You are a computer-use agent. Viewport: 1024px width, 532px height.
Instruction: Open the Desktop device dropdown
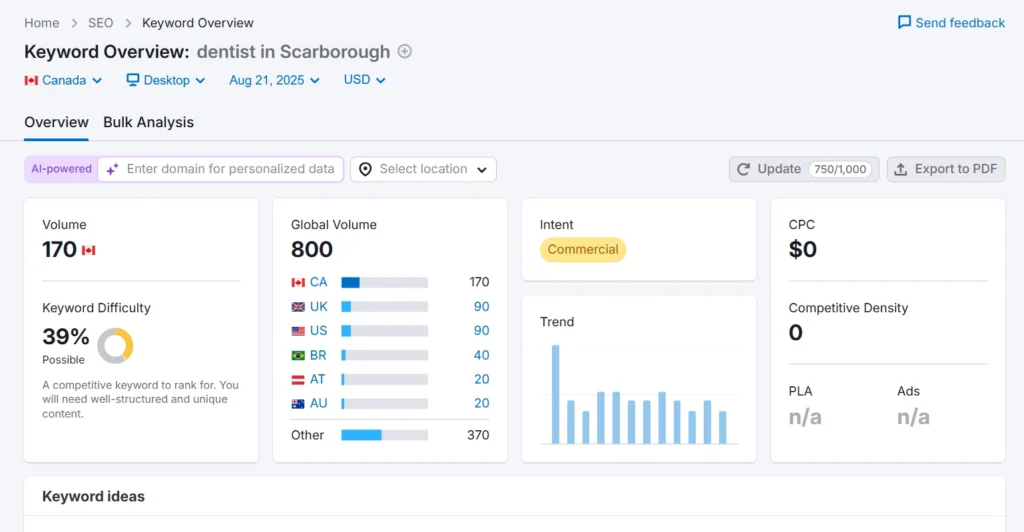[x=165, y=80]
